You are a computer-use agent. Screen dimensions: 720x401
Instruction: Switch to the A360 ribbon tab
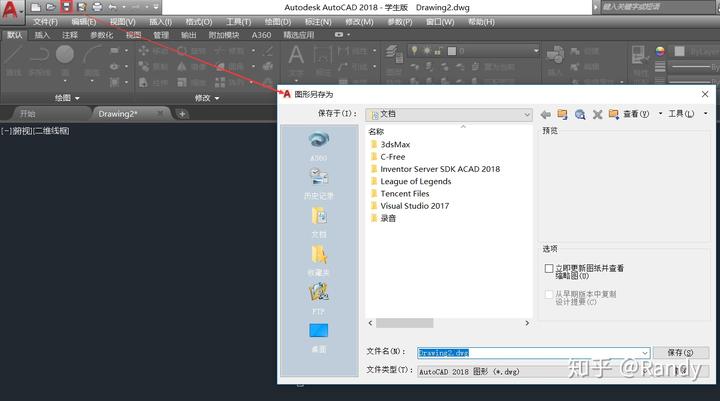261,35
